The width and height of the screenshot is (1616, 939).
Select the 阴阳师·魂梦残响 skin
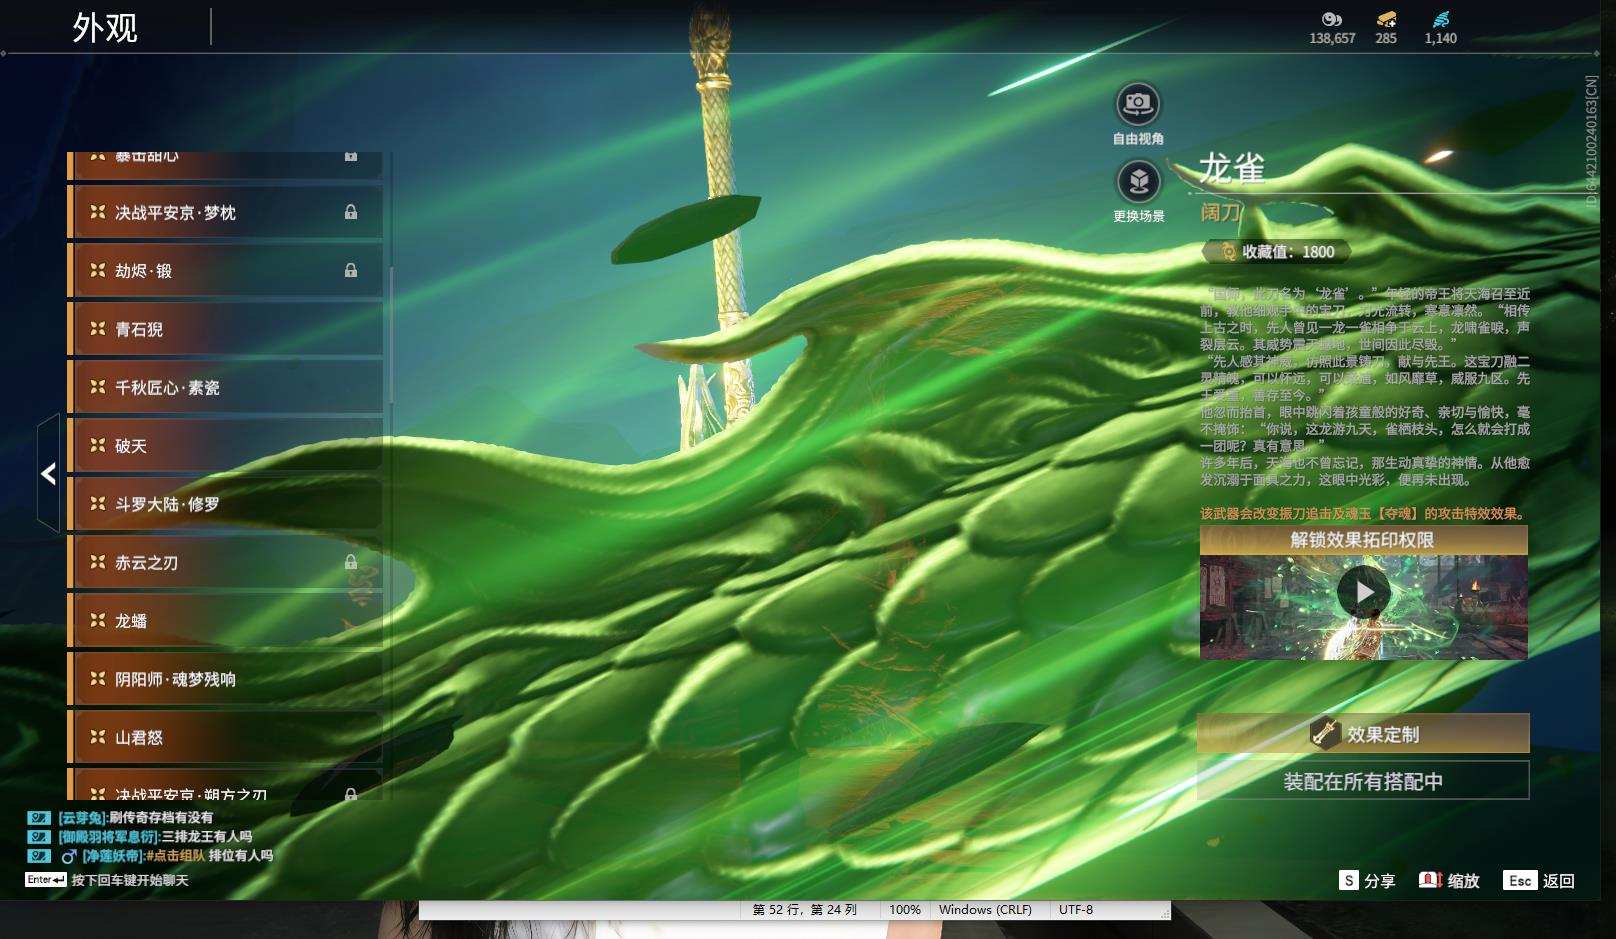pyautogui.click(x=225, y=679)
